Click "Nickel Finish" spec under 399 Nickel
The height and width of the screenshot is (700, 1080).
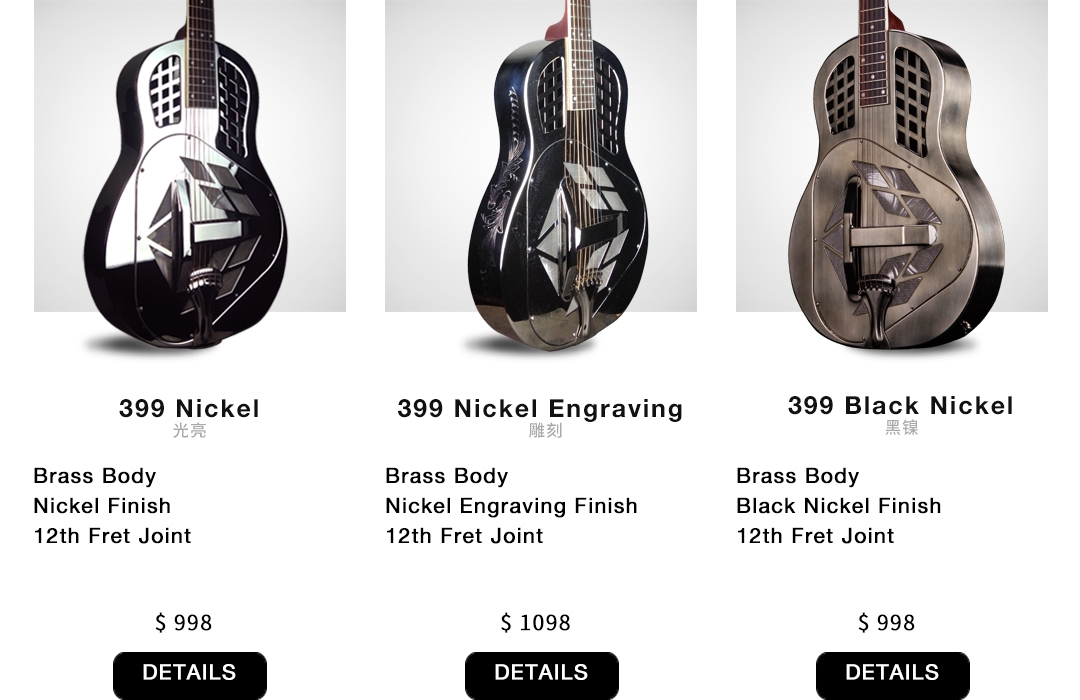coord(102,506)
